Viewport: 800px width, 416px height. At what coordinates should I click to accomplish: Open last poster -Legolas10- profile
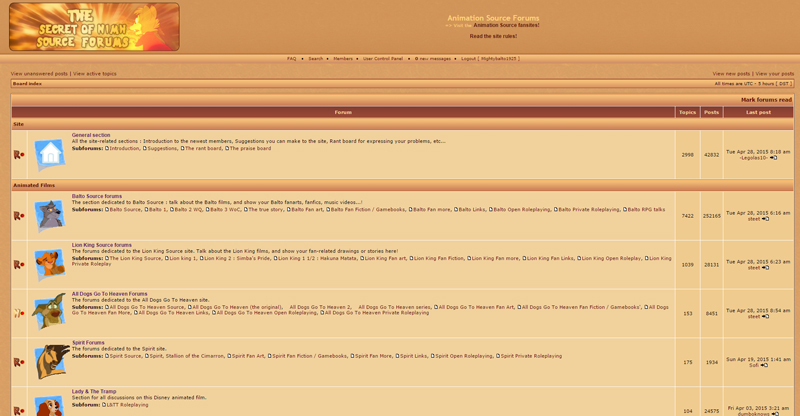754,158
